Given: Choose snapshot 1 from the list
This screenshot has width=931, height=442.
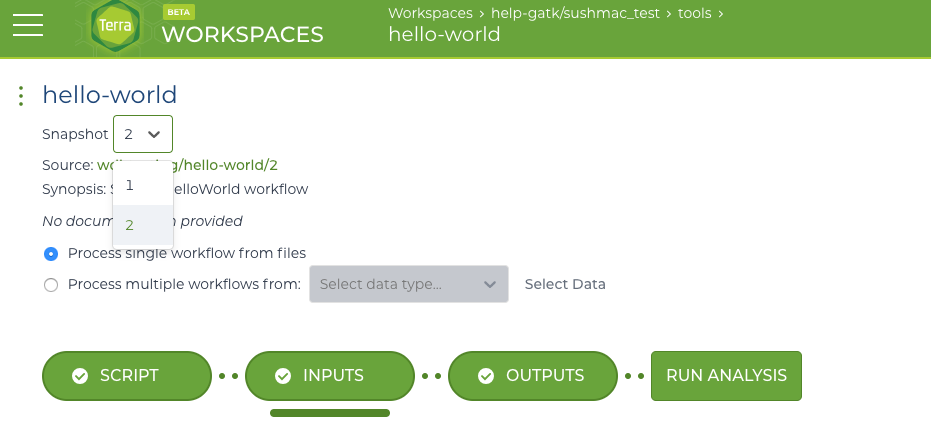Looking at the screenshot, I should pos(143,185).
